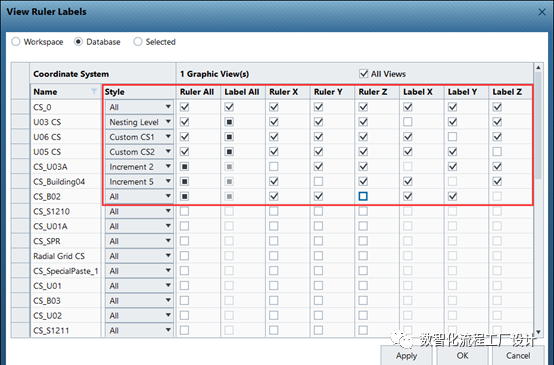
Task: Click the Ruler All column header
Action: point(198,92)
